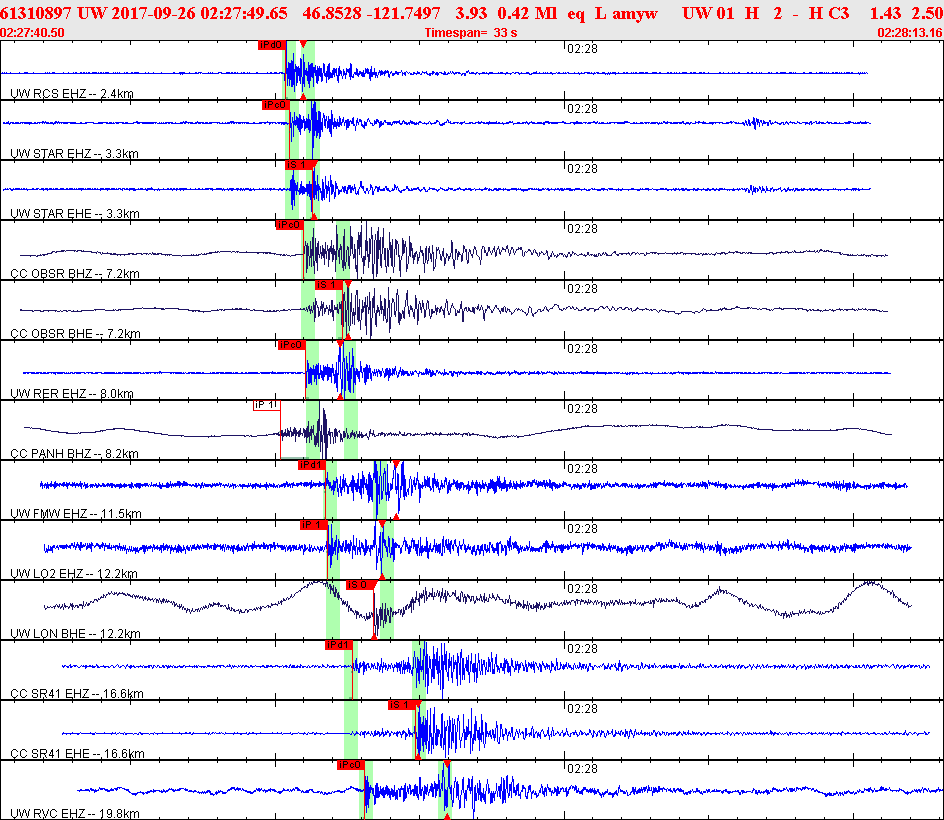Click event ID 61310897 in the header

click(36, 13)
